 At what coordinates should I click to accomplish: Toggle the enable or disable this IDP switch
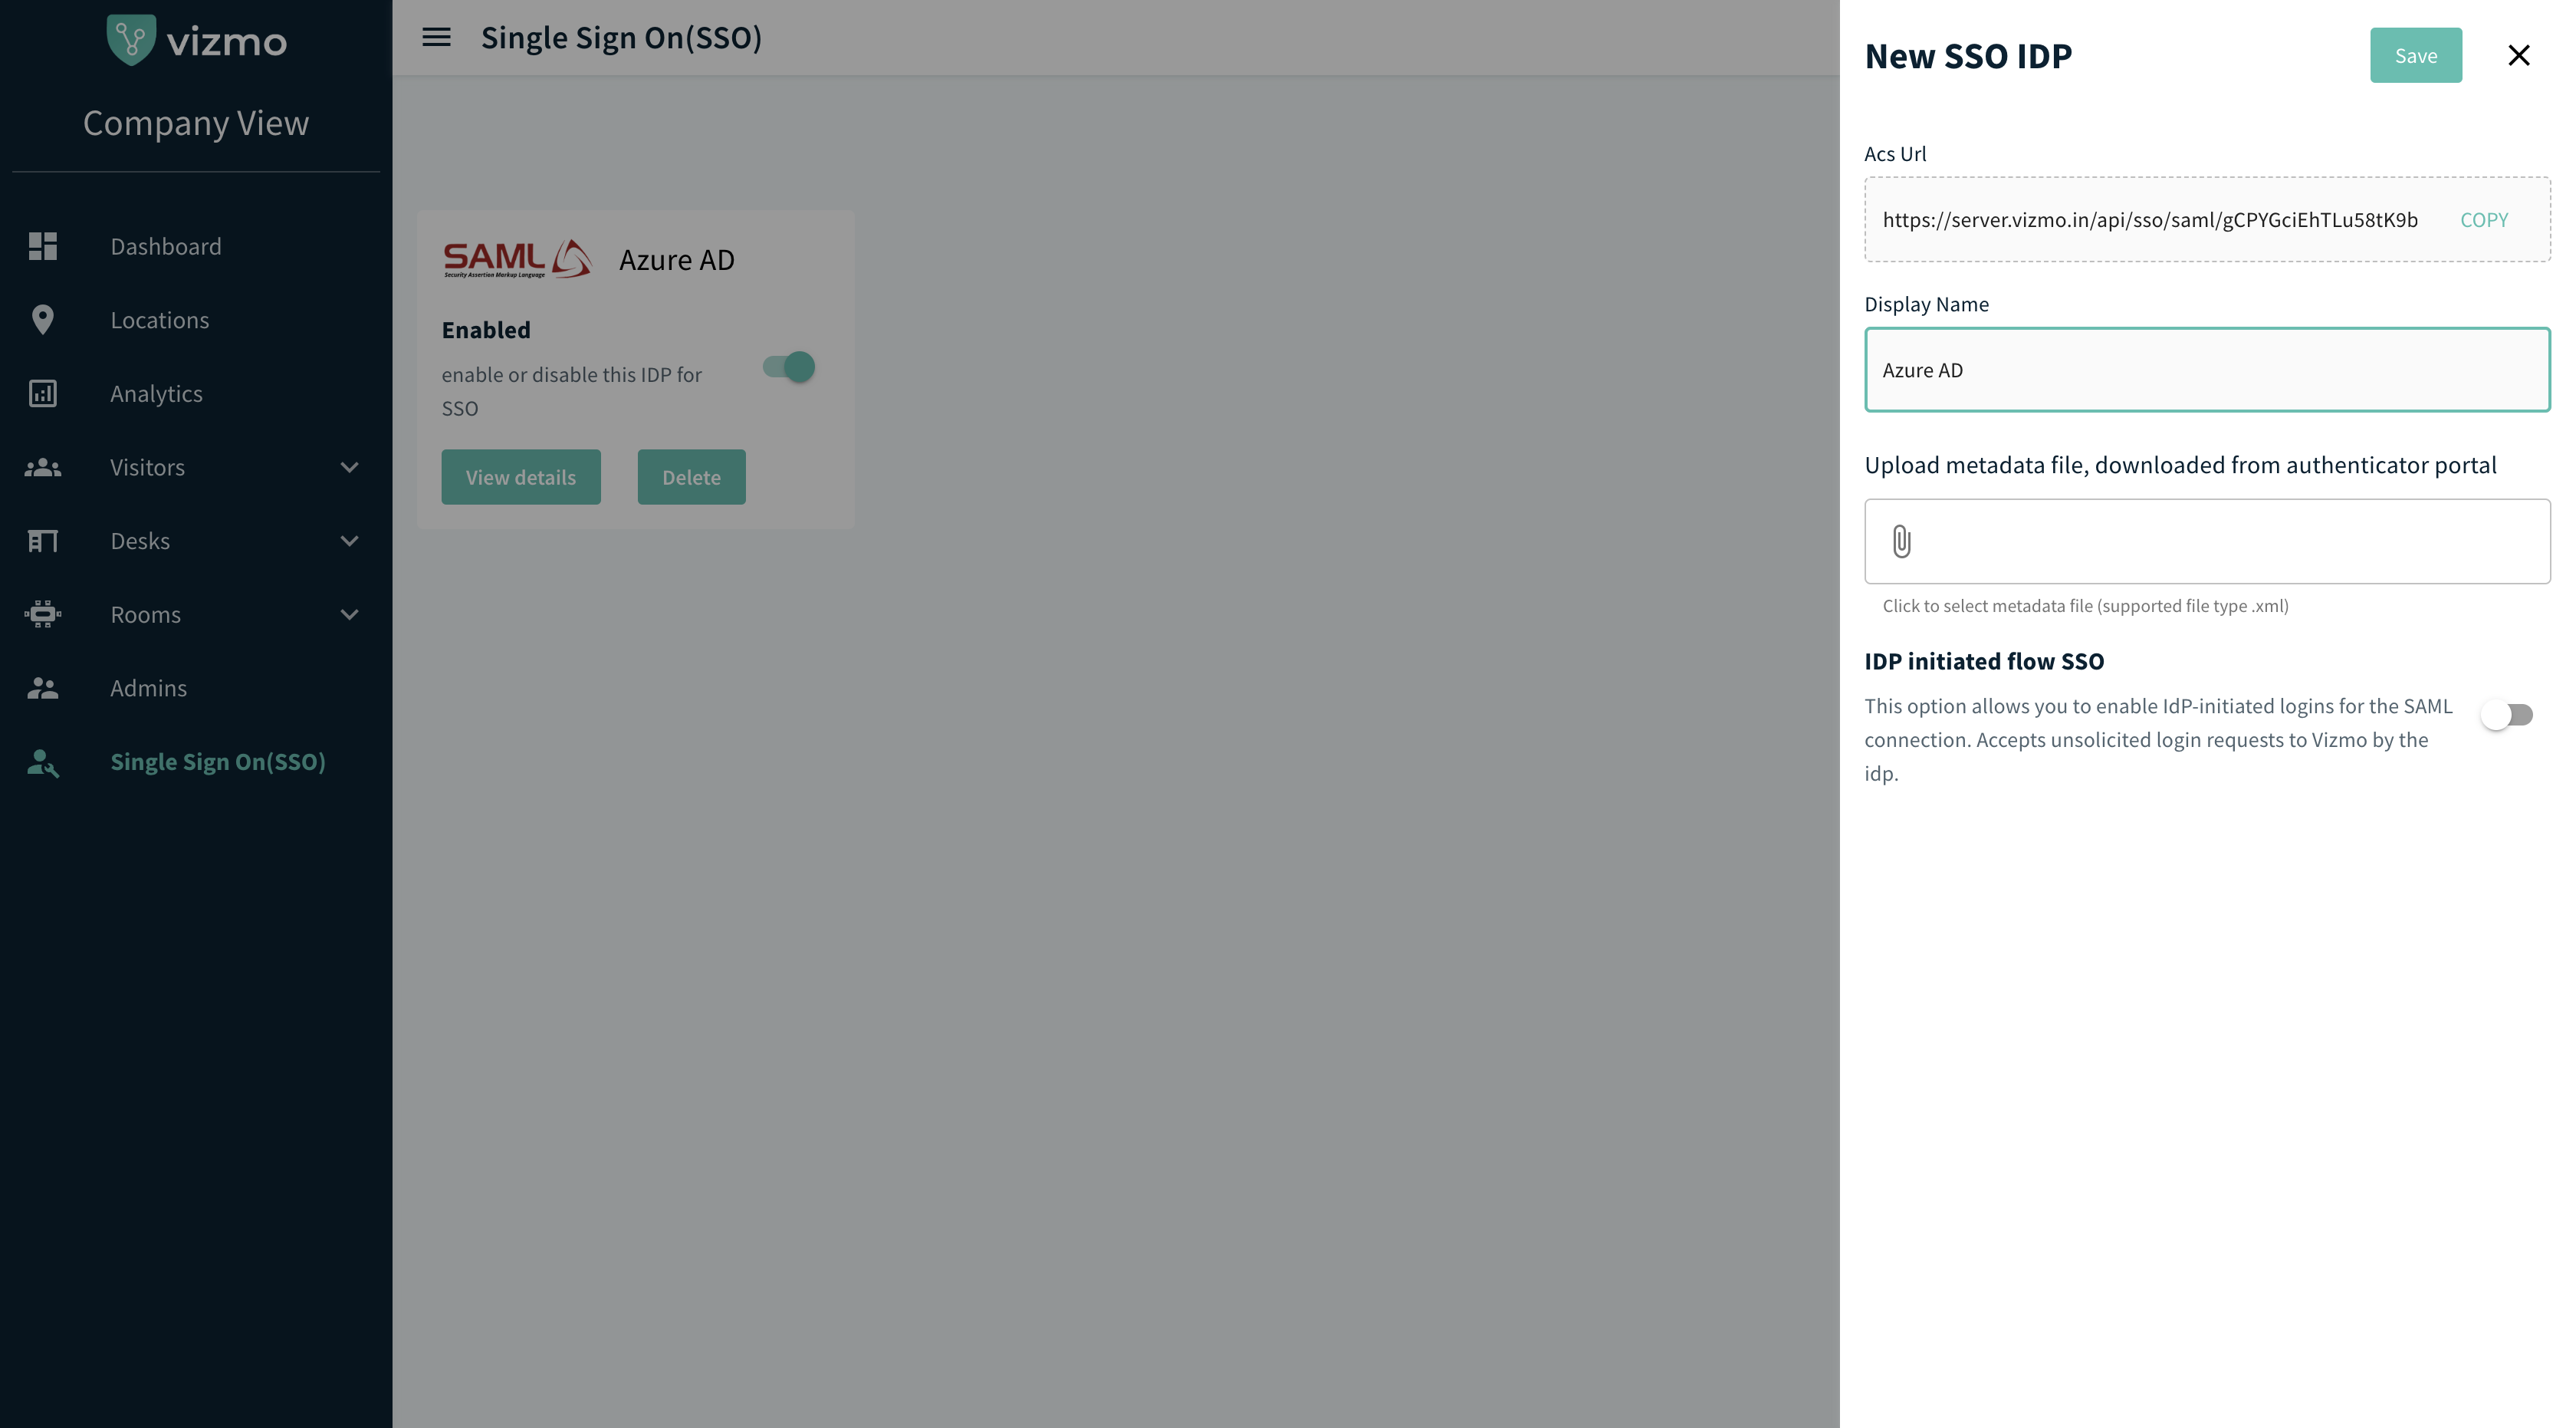coord(789,366)
